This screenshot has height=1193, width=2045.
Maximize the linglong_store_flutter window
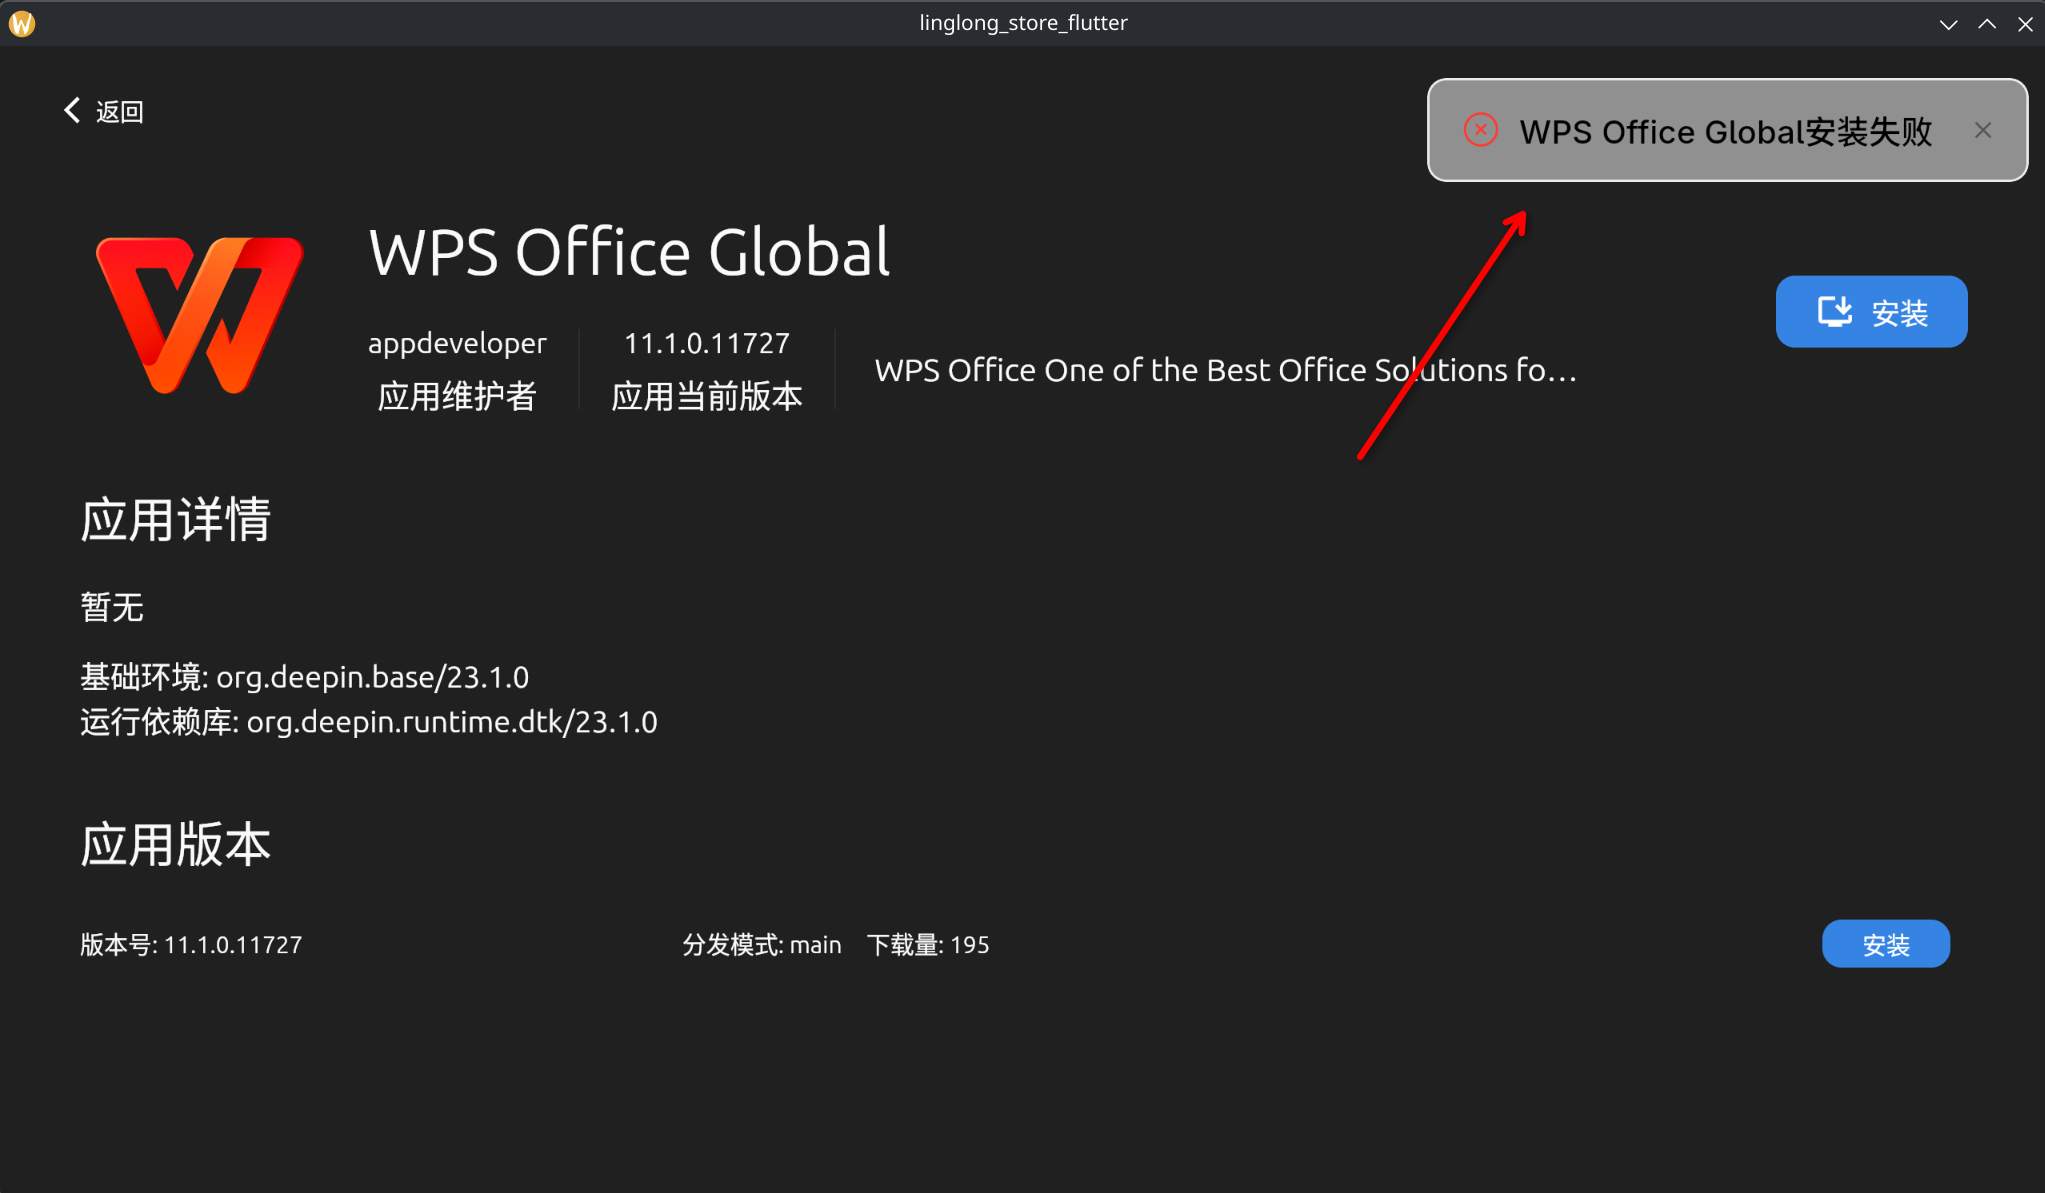pyautogui.click(x=1987, y=23)
